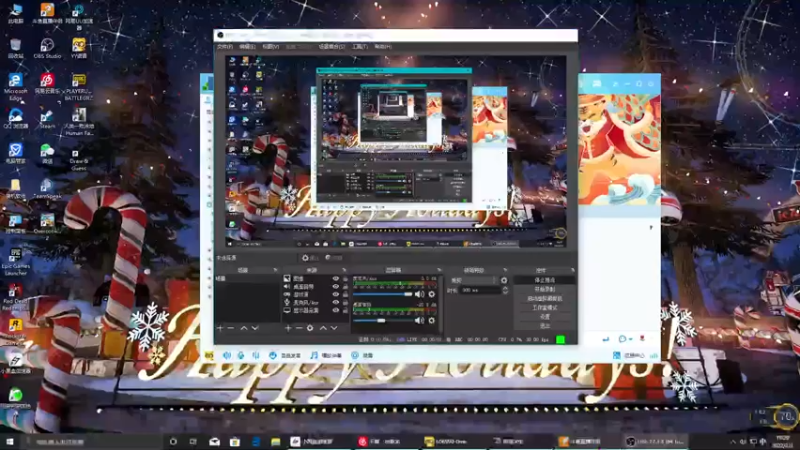Lock the 显示器采集 source
This screenshot has height=450, width=800.
pyautogui.click(x=345, y=310)
